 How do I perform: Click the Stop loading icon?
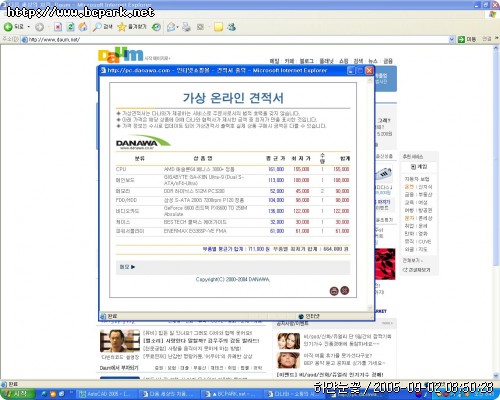pos(58,27)
